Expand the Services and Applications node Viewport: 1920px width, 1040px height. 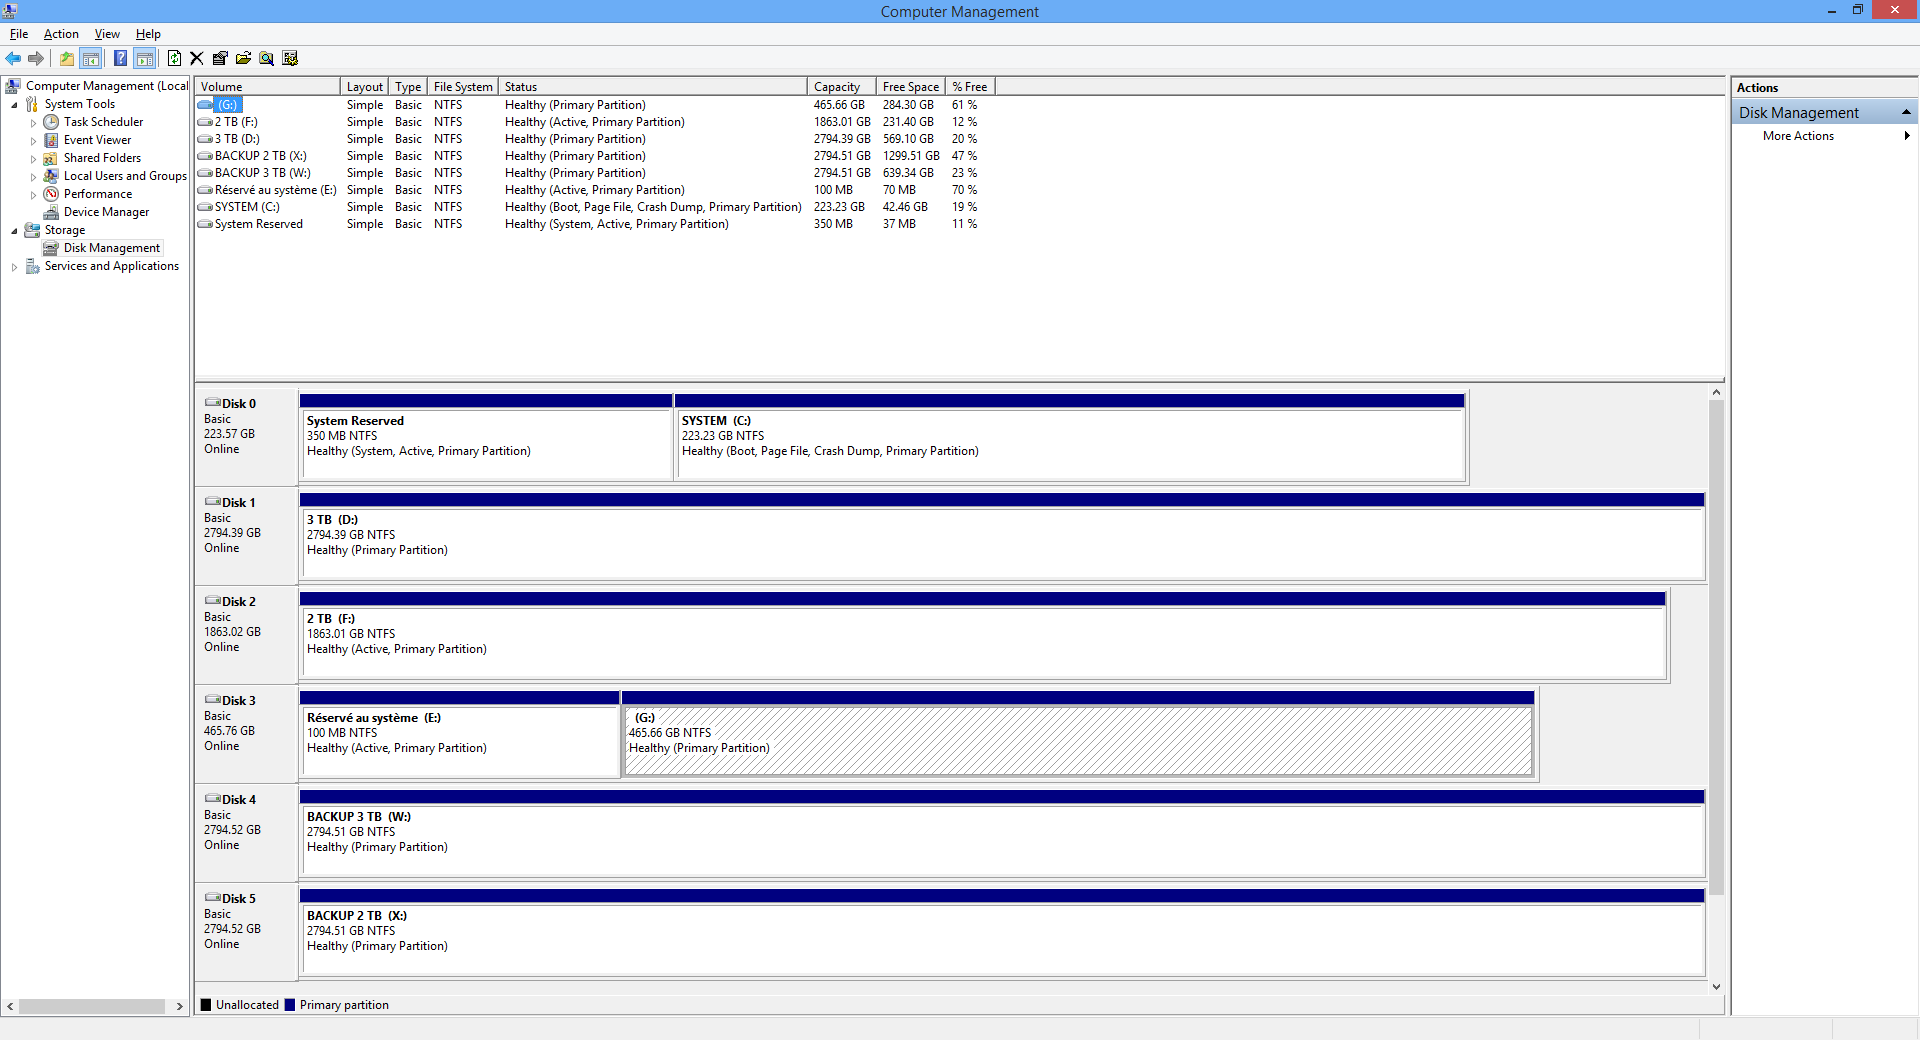click(x=14, y=267)
